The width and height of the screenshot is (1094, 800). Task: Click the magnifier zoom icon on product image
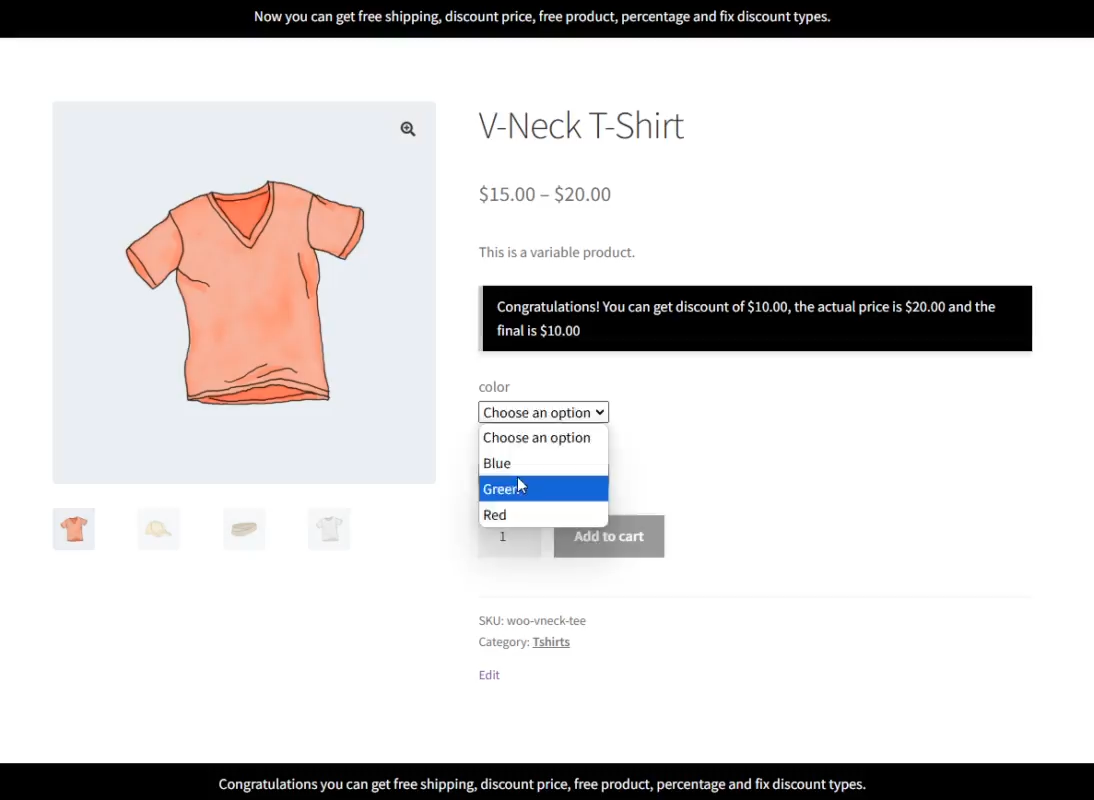click(x=408, y=129)
